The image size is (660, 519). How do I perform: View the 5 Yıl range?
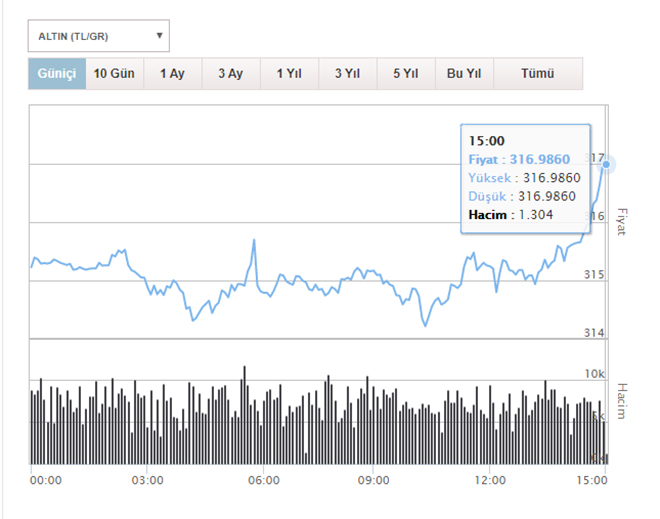click(x=405, y=74)
